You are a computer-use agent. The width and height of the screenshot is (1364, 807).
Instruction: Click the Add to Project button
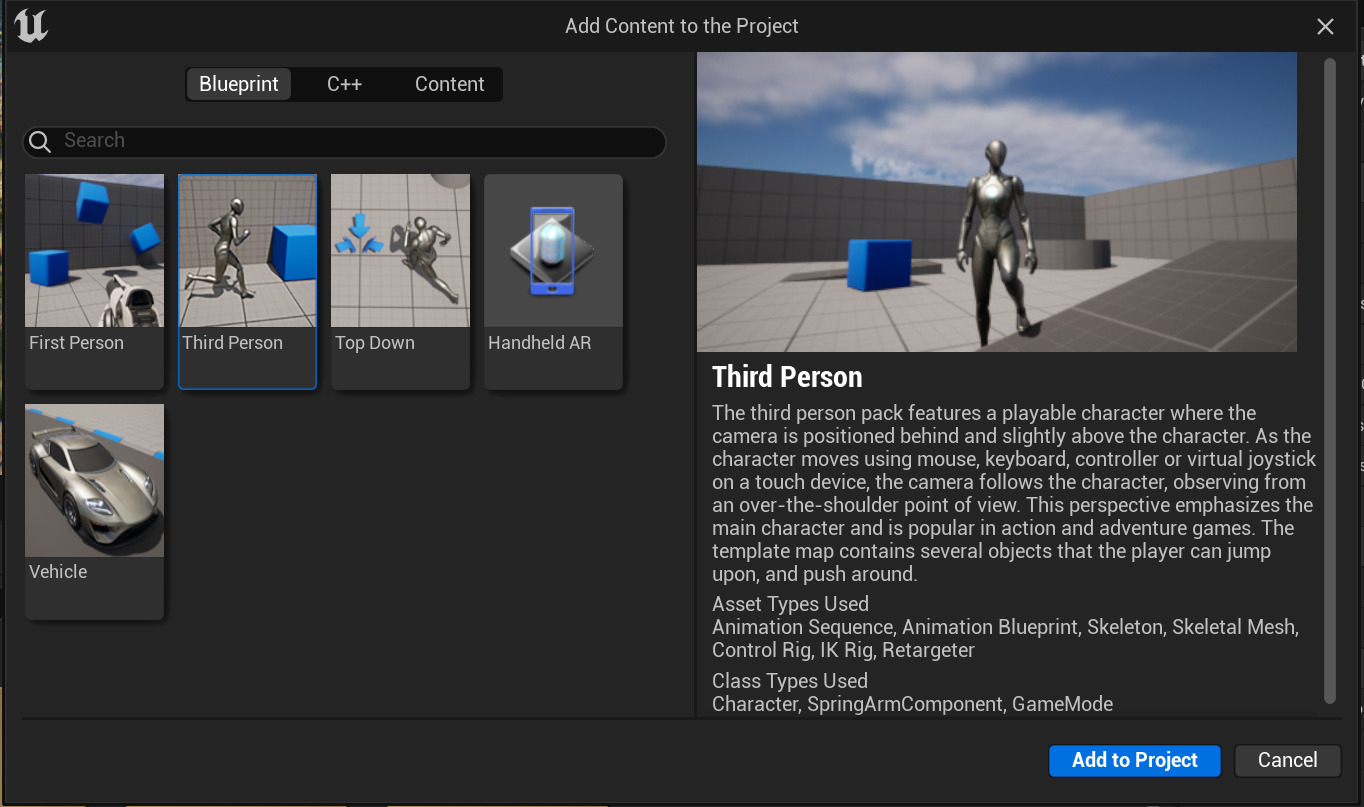1135,760
